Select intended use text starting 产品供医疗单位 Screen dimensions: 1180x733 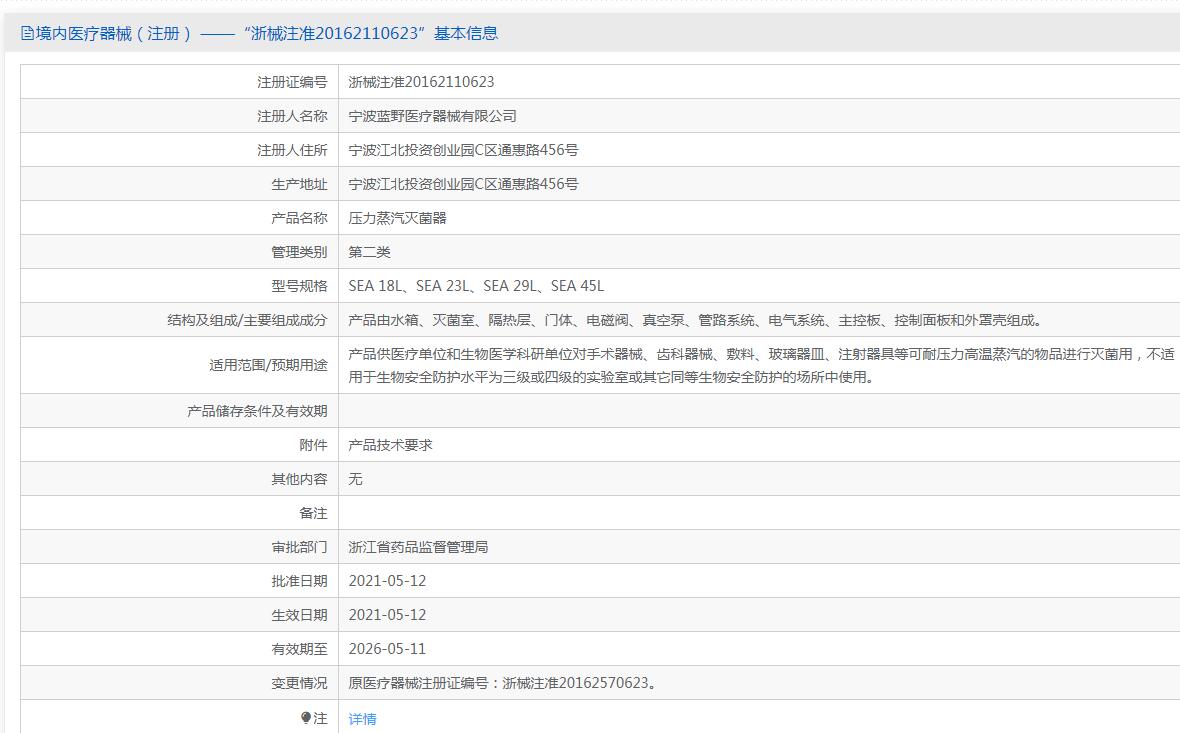click(x=762, y=365)
